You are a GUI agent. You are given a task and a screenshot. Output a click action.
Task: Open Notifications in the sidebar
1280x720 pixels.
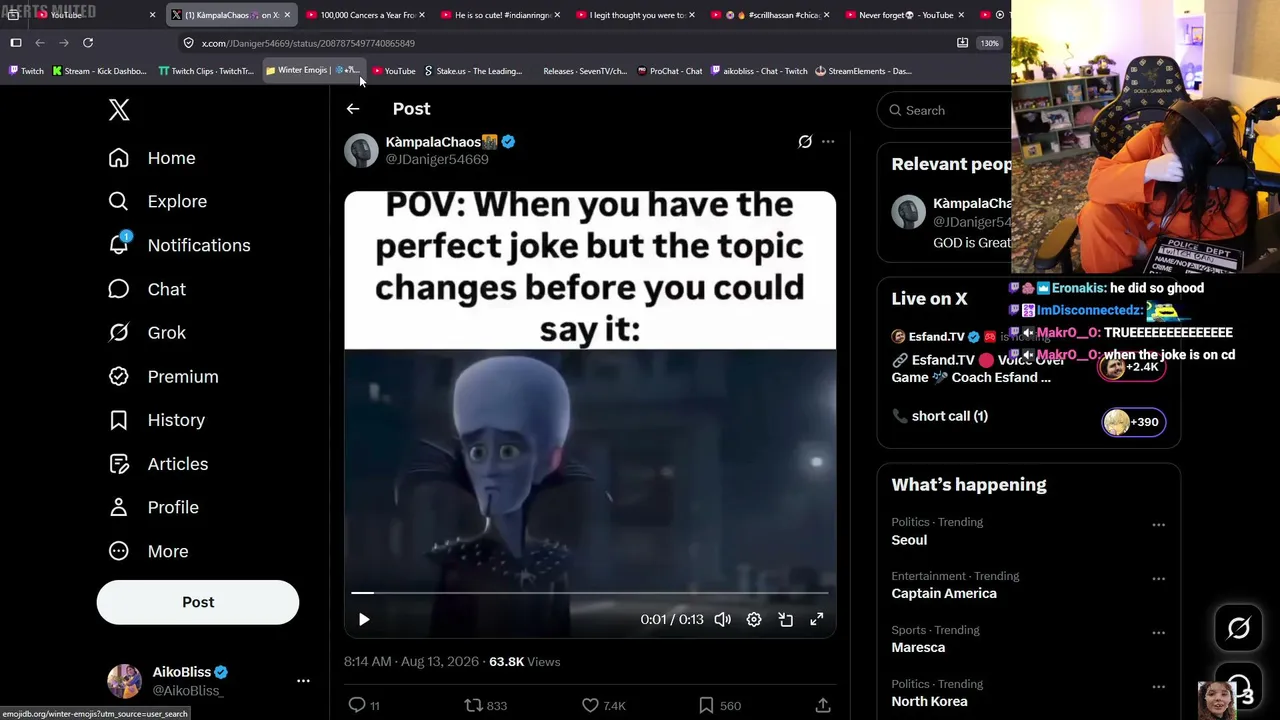pyautogui.click(x=179, y=245)
